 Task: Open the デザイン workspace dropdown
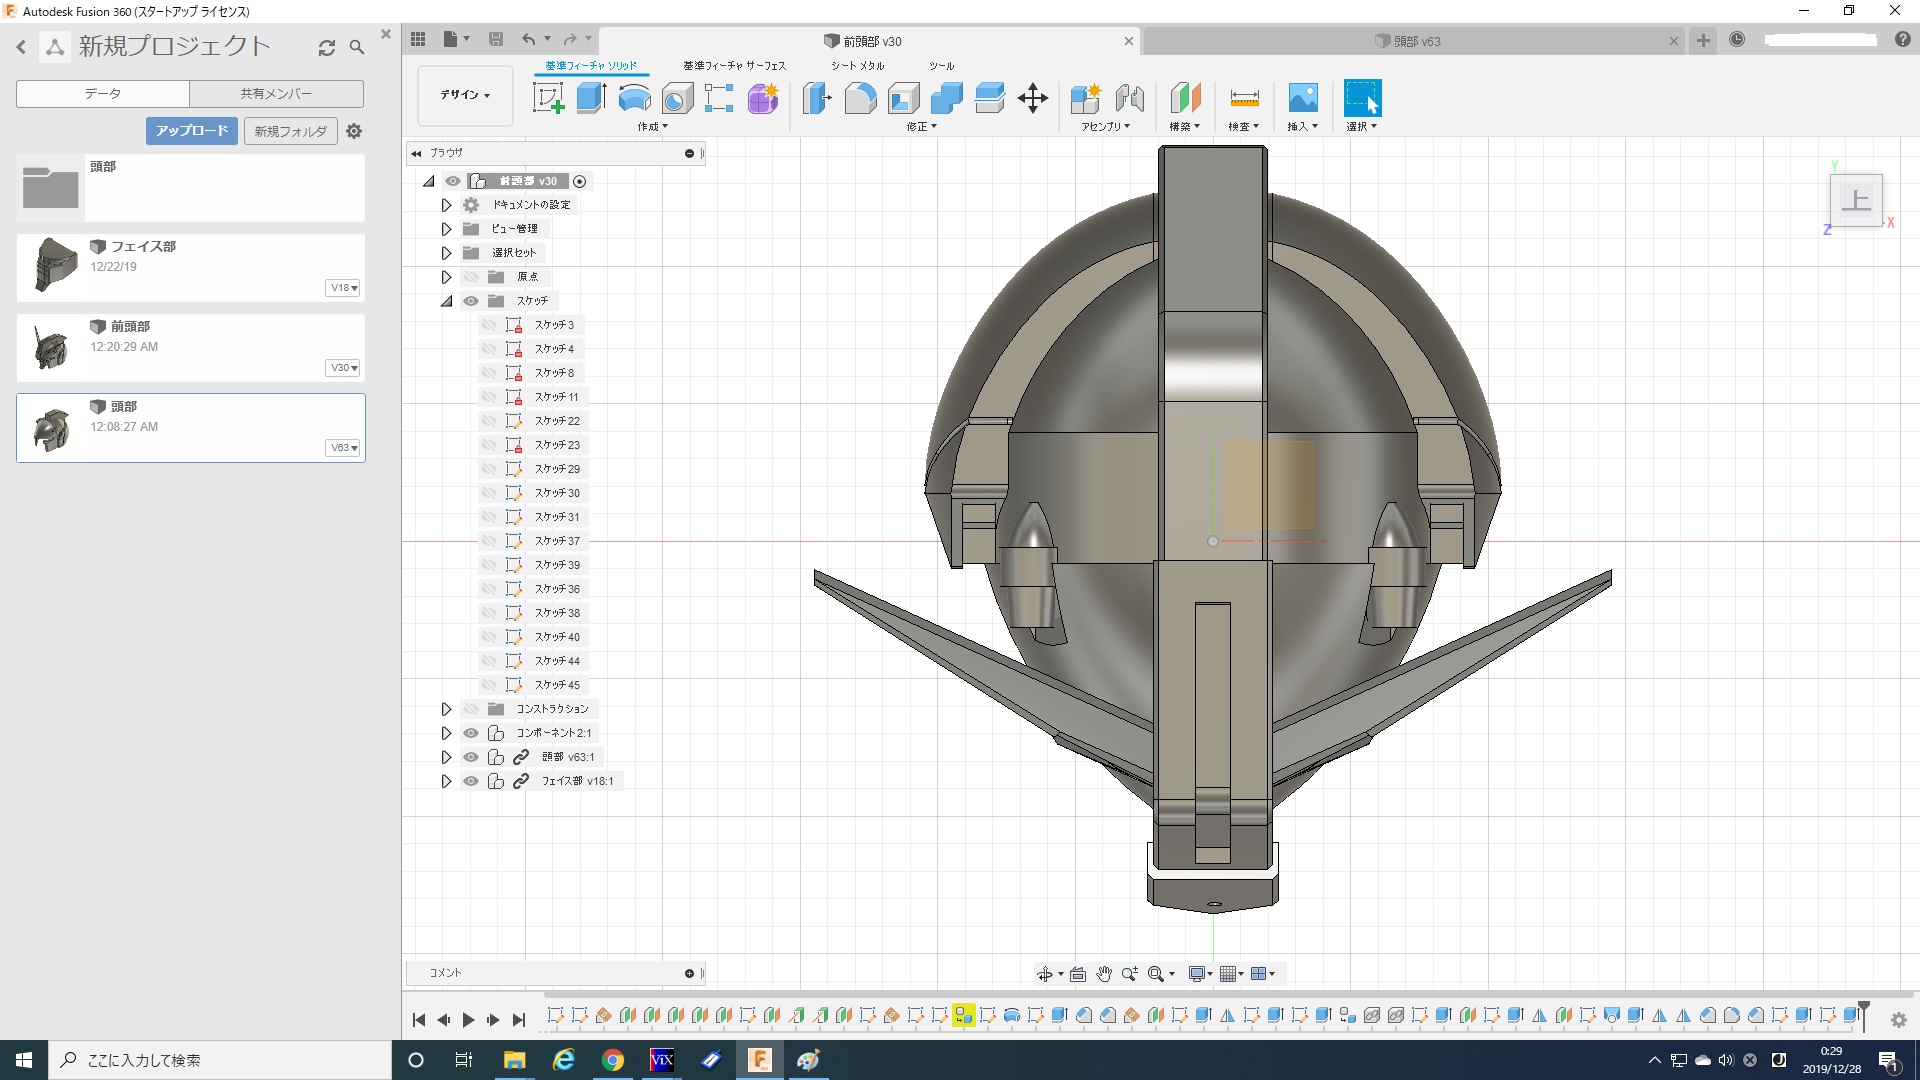click(465, 95)
